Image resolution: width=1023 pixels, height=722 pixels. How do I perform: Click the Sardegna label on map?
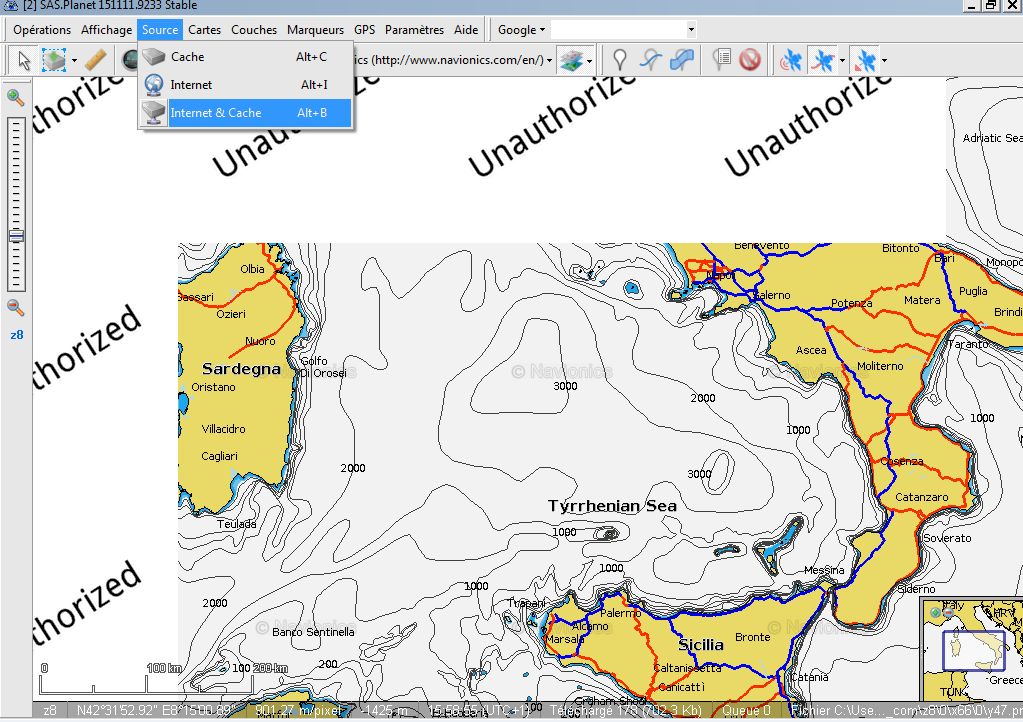pyautogui.click(x=241, y=369)
